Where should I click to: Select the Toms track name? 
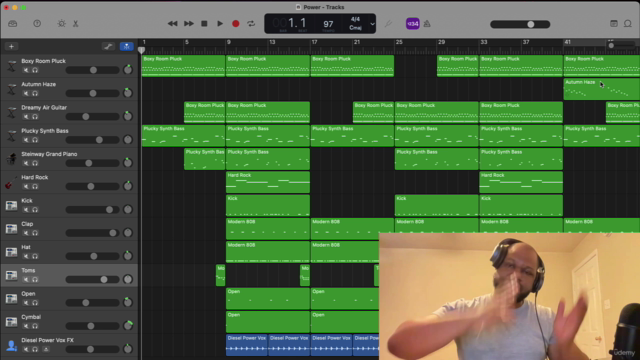(x=28, y=270)
